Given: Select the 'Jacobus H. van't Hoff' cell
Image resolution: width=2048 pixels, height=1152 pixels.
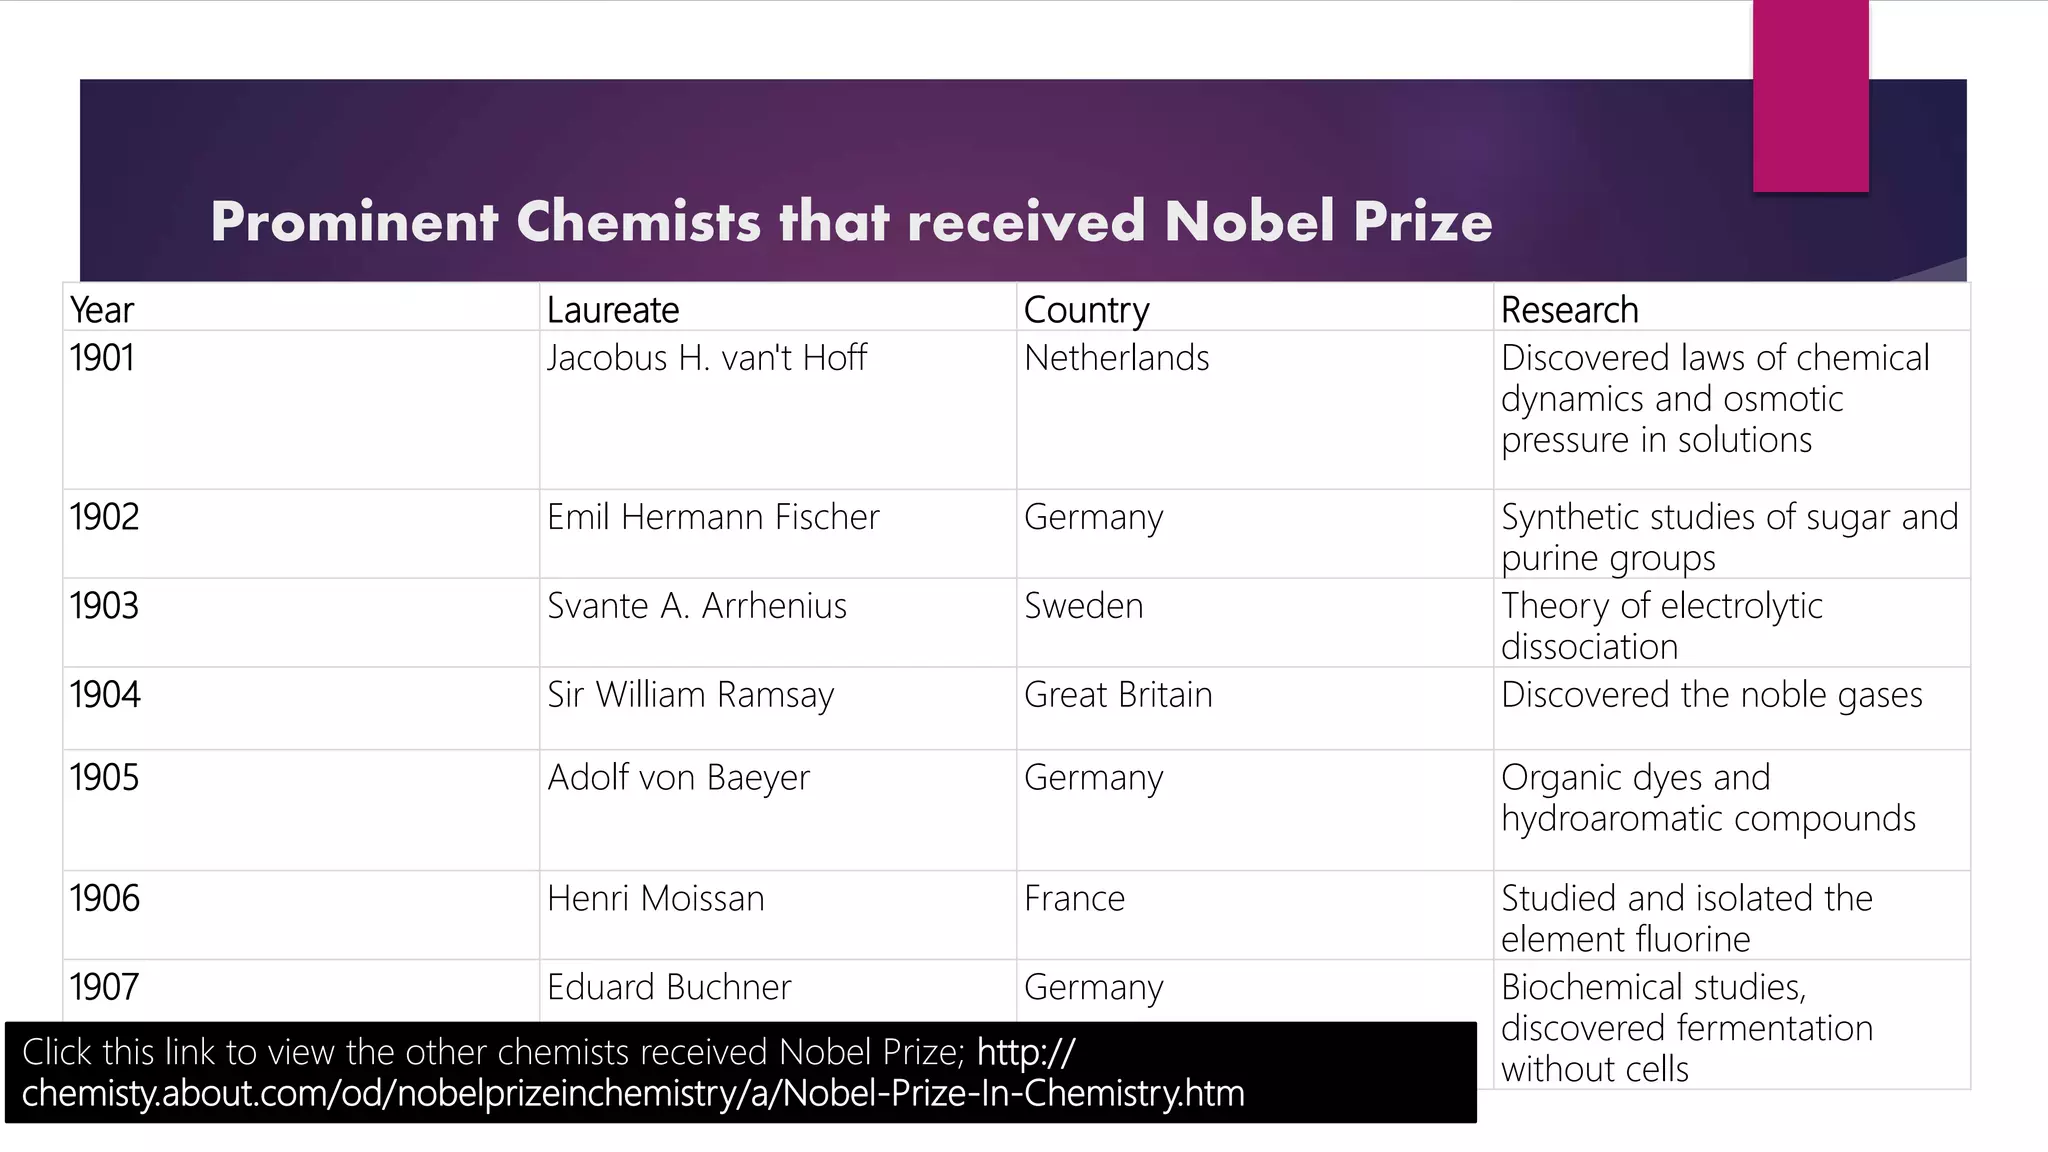Looking at the screenshot, I should click(x=778, y=410).
